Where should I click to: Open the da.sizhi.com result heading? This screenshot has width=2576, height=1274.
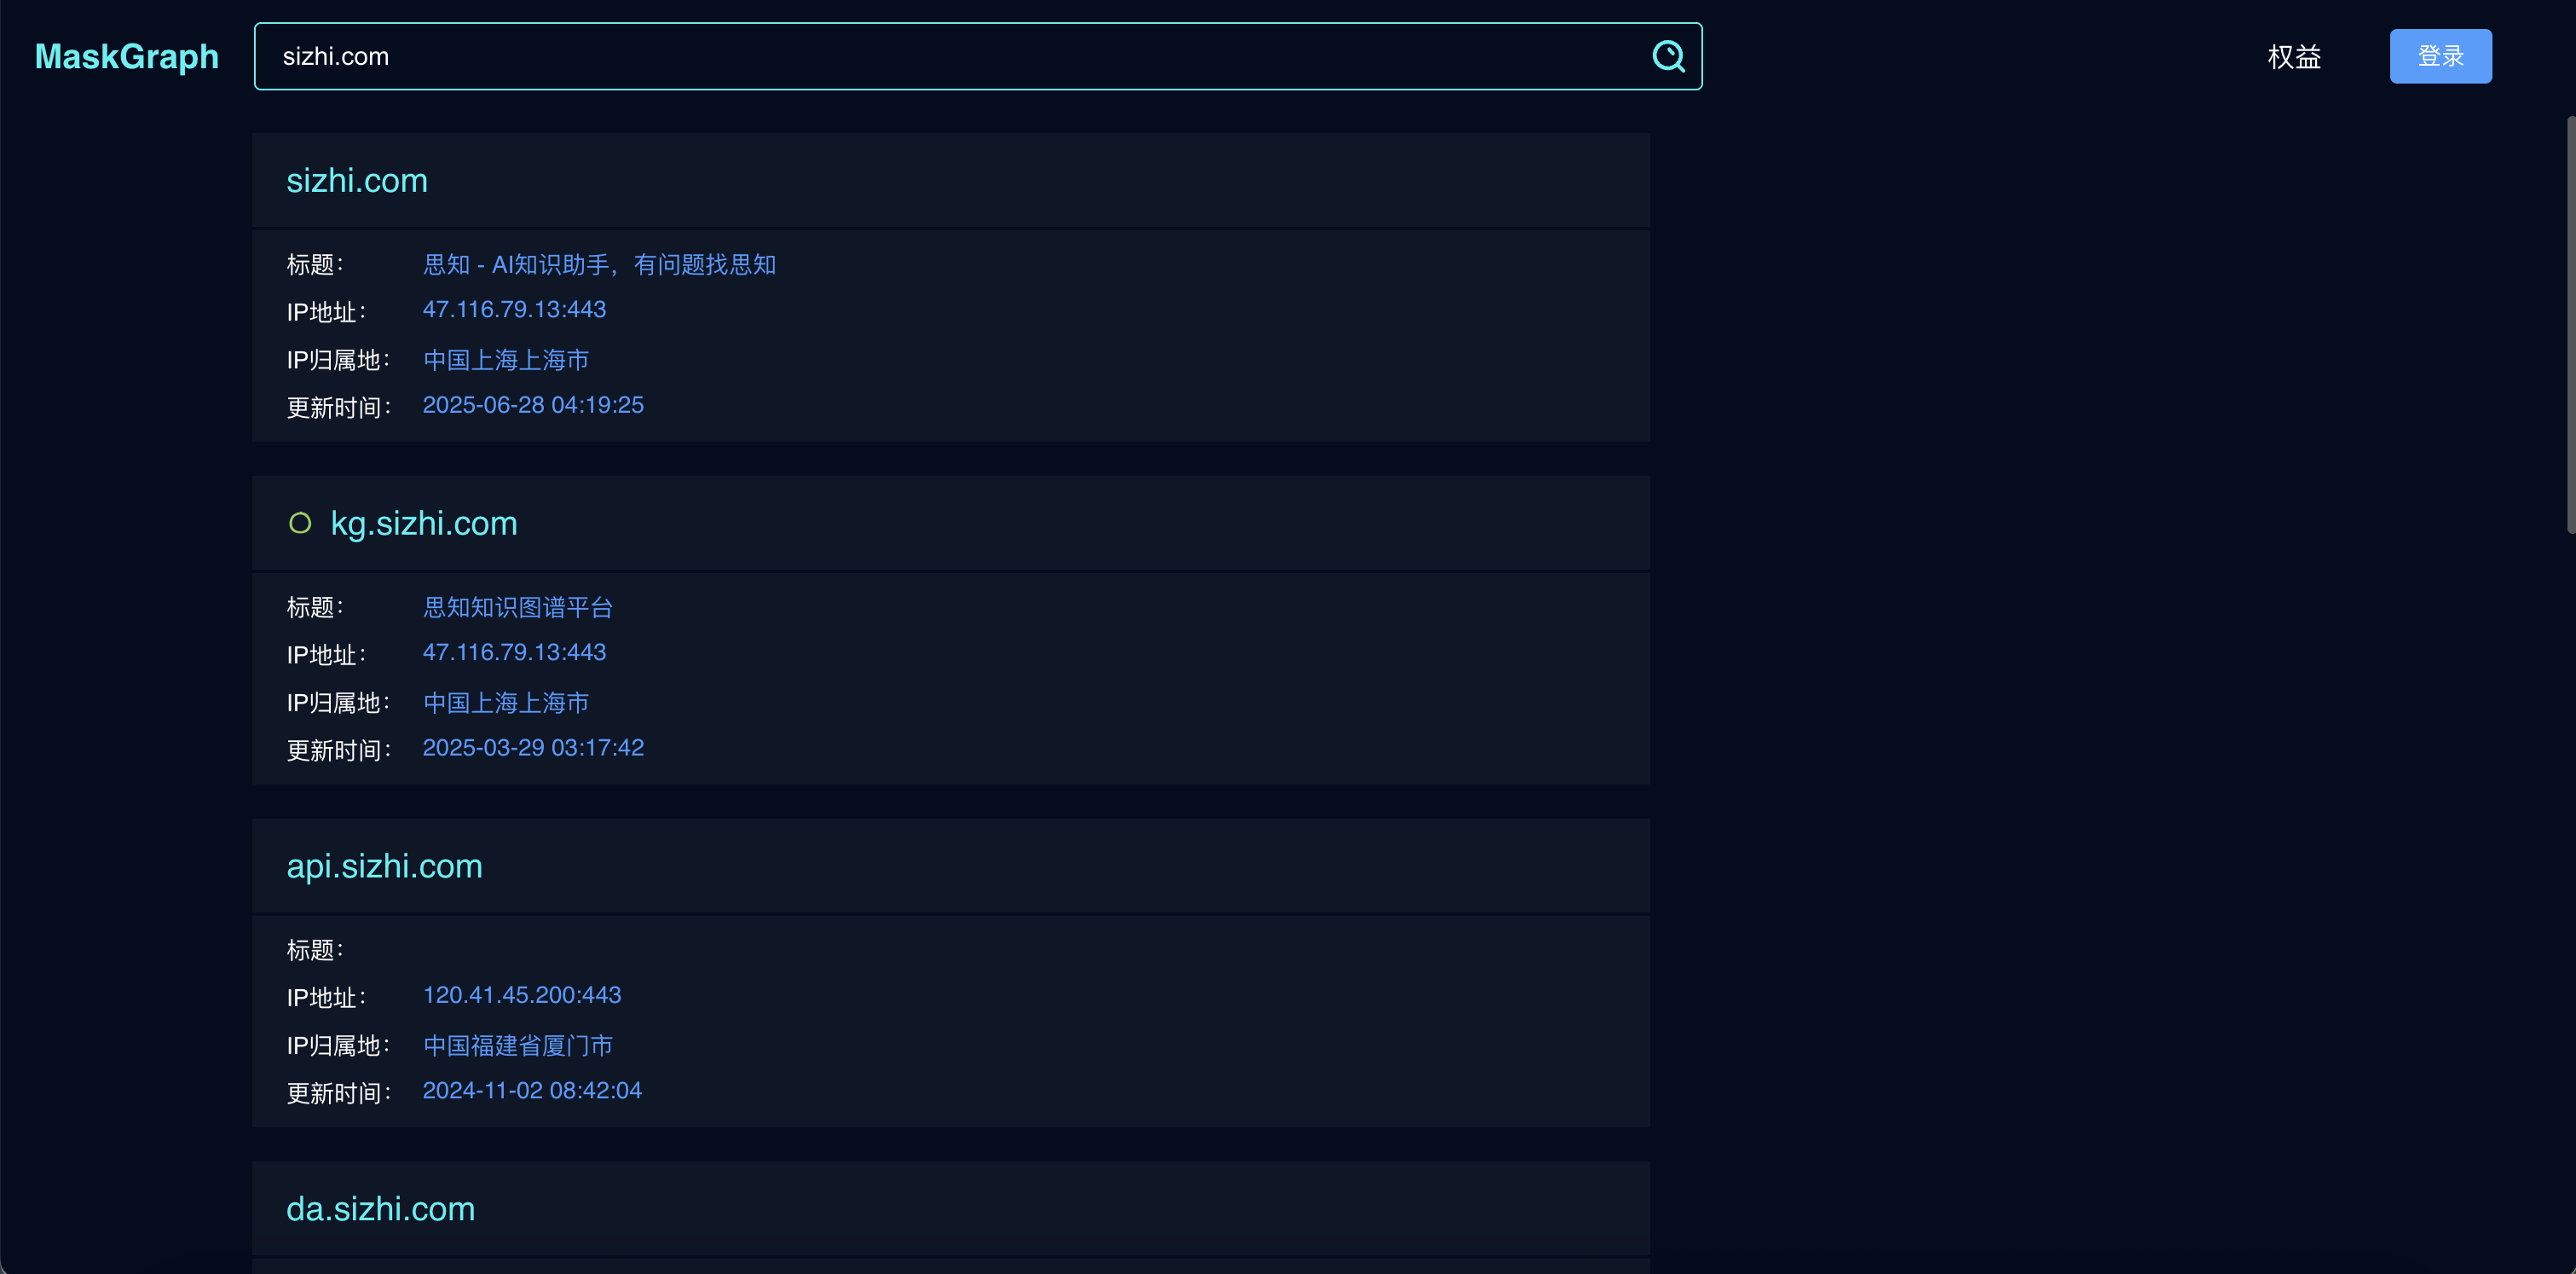(x=380, y=1209)
